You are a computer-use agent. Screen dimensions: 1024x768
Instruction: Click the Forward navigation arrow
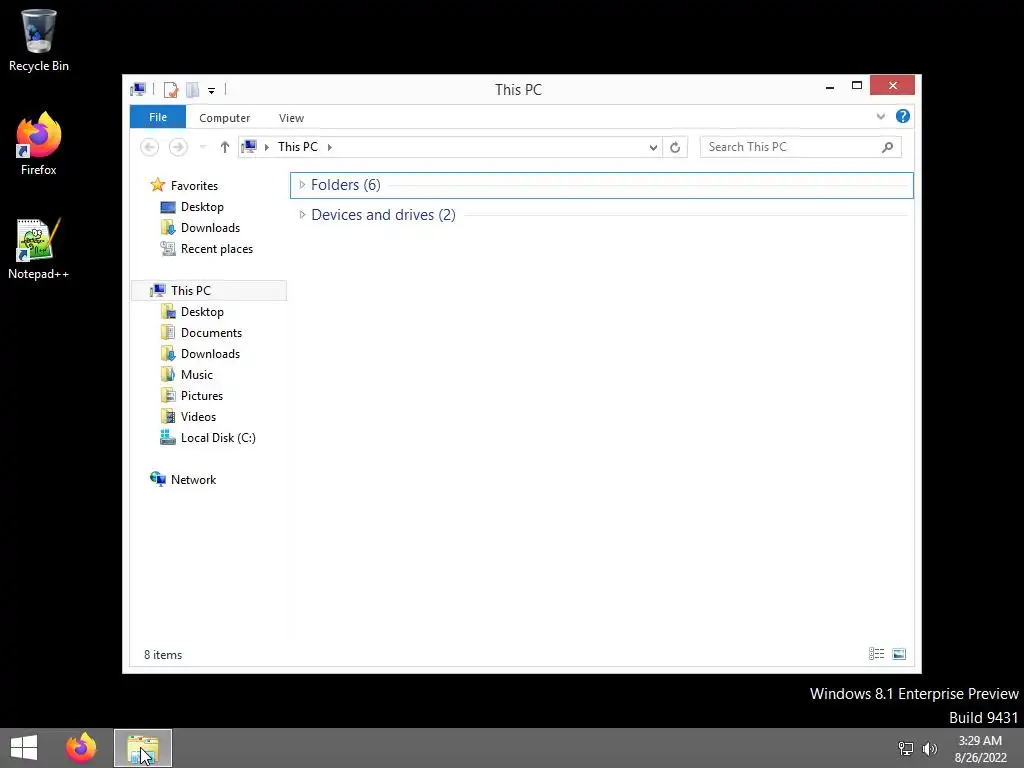tap(178, 147)
